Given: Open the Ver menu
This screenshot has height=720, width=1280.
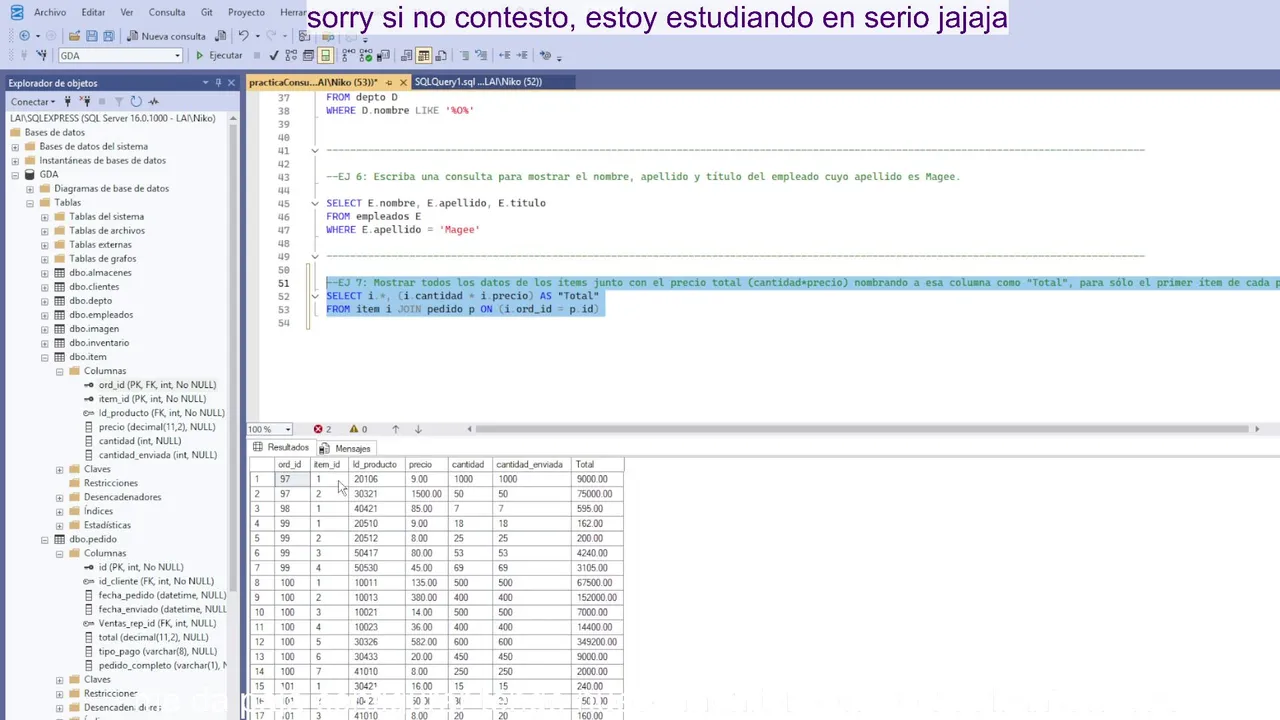Looking at the screenshot, I should [126, 12].
